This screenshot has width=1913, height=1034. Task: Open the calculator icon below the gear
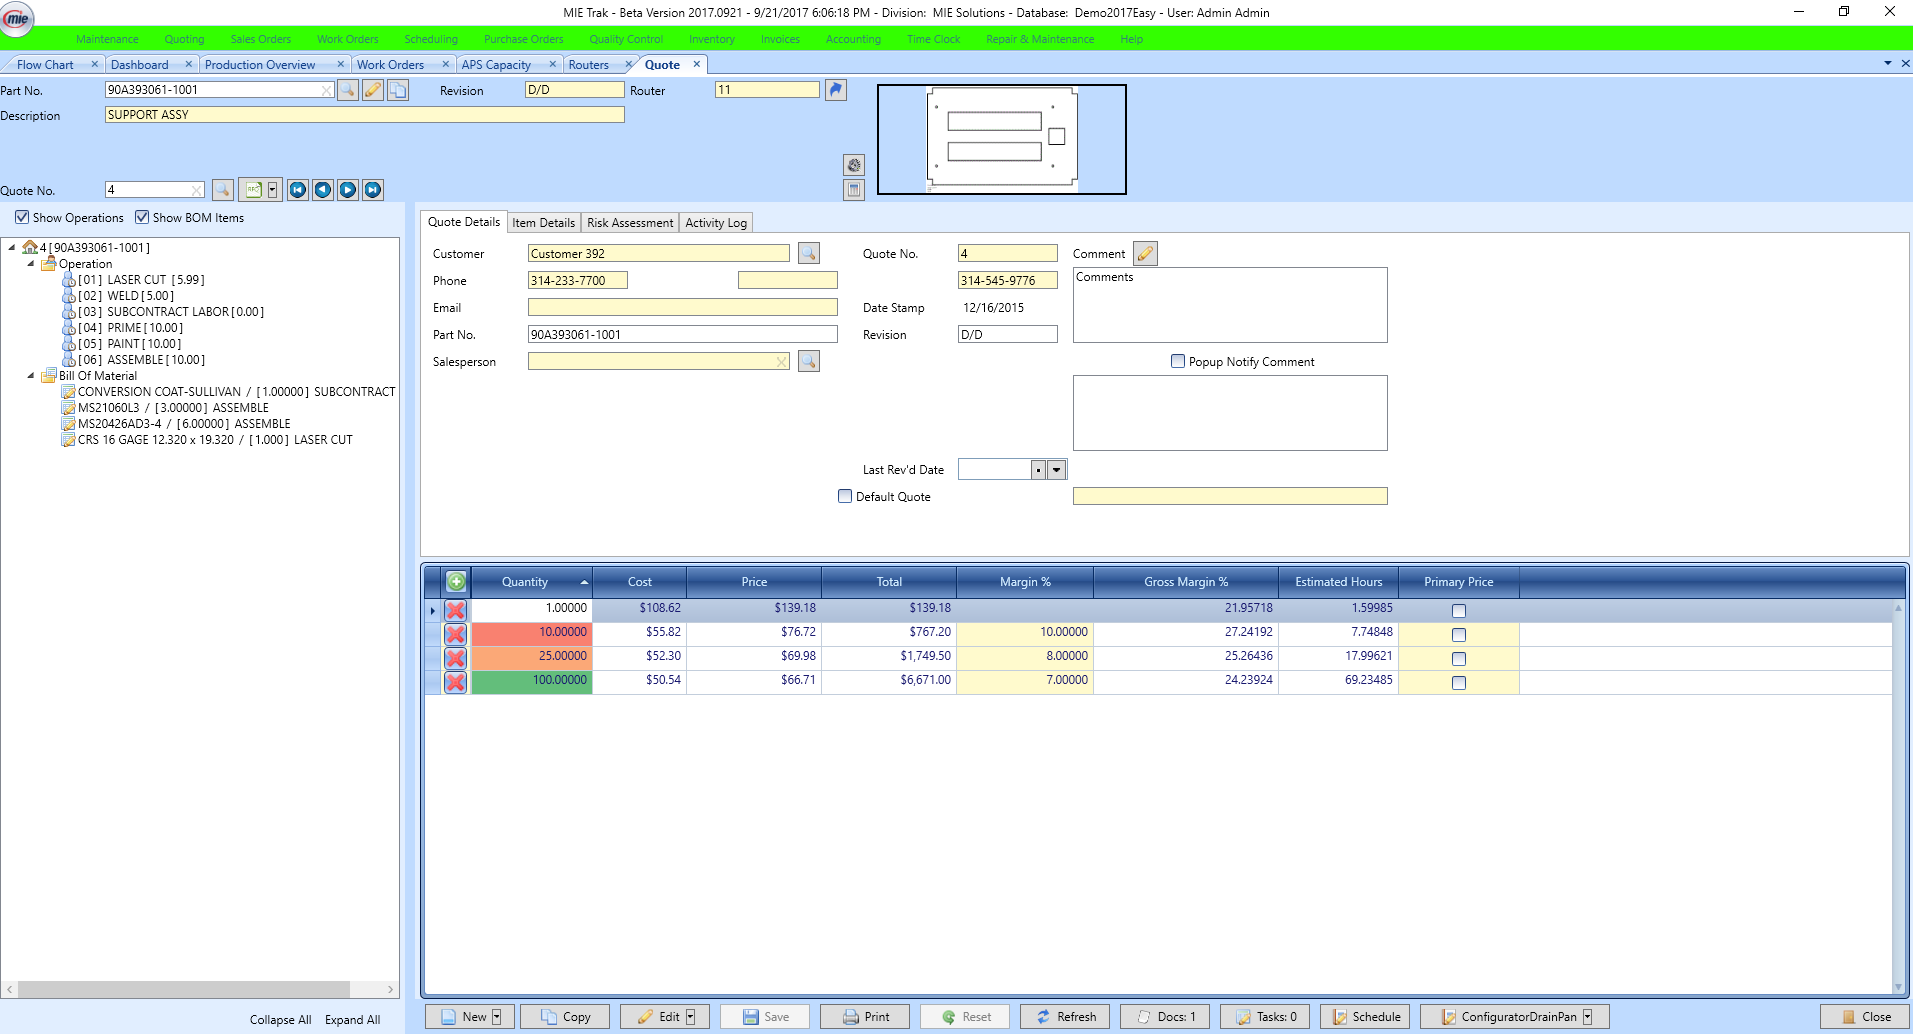854,190
